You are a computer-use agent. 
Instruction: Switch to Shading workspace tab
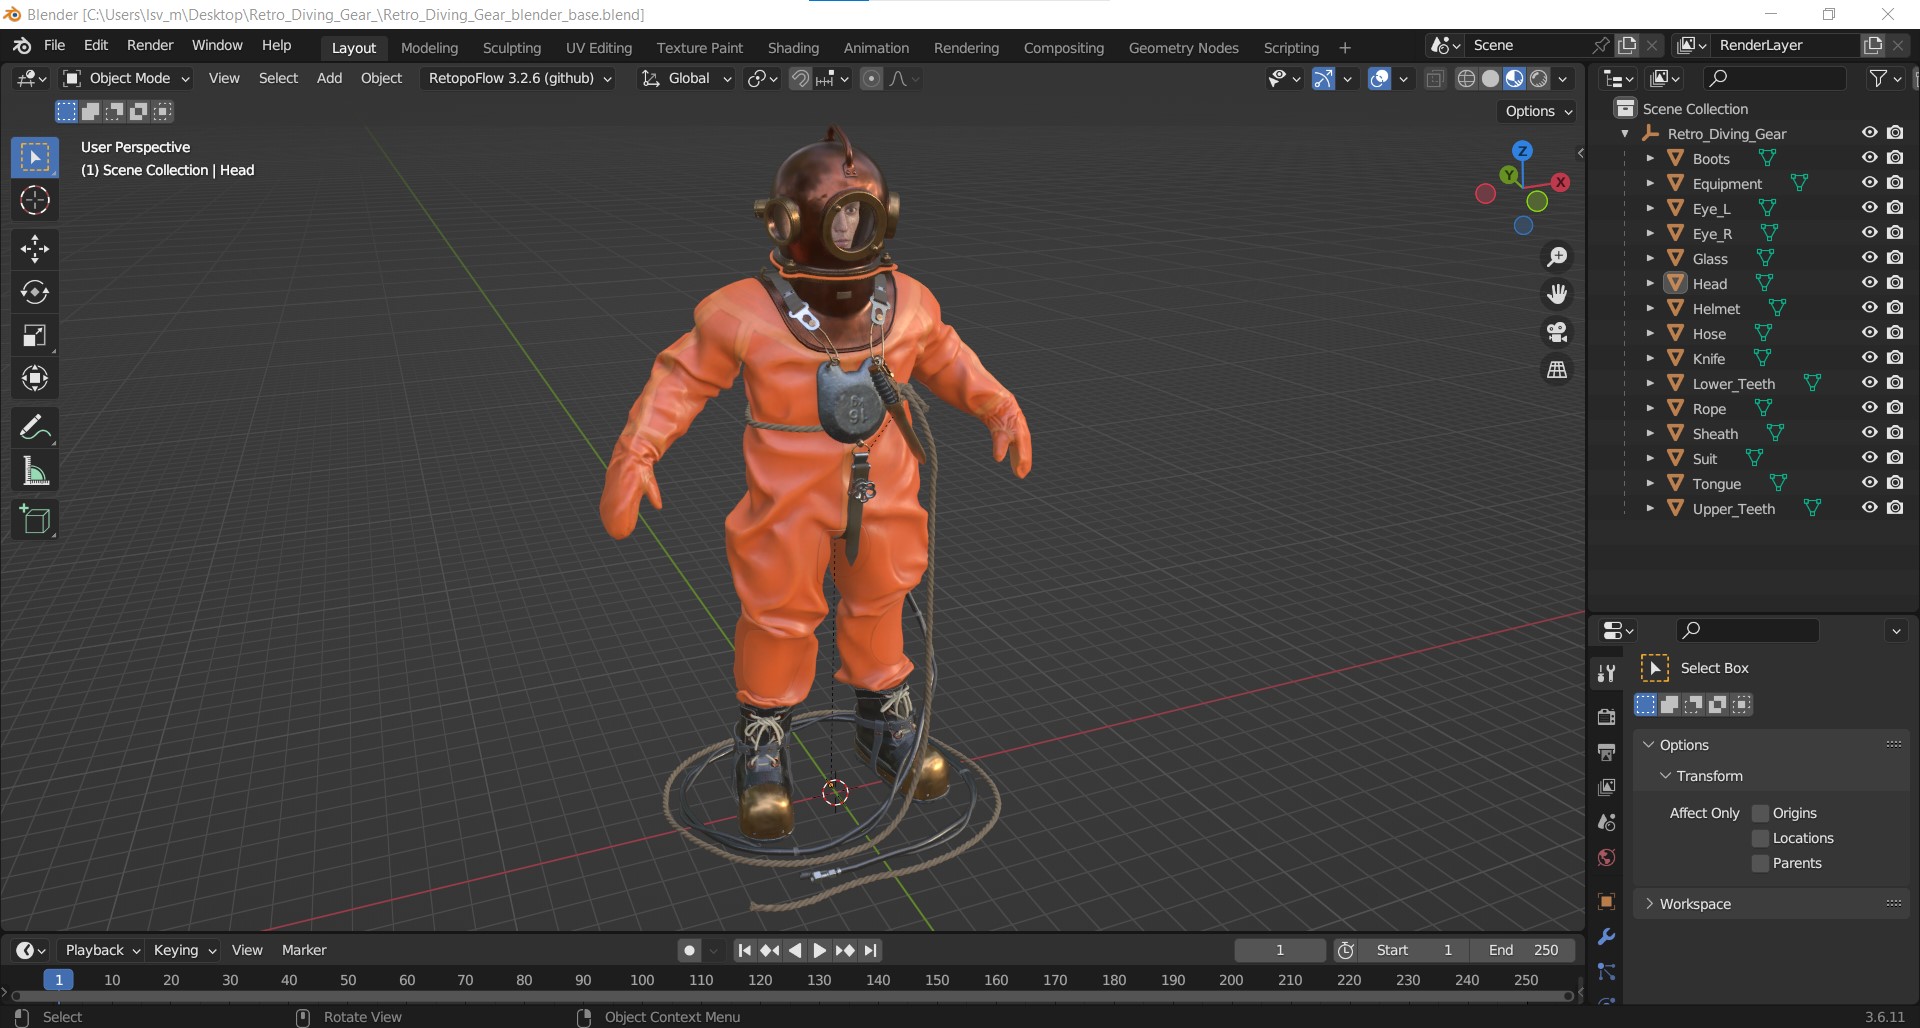tap(793, 47)
